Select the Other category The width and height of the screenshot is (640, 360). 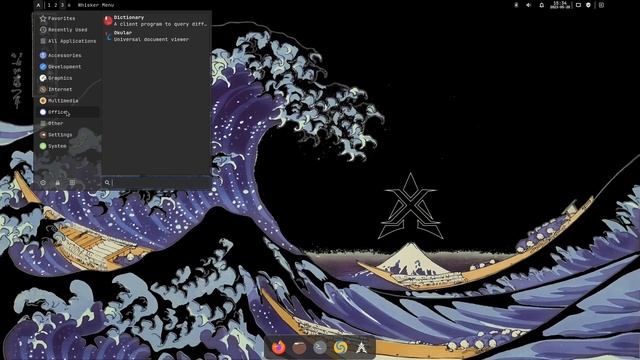pos(67,123)
